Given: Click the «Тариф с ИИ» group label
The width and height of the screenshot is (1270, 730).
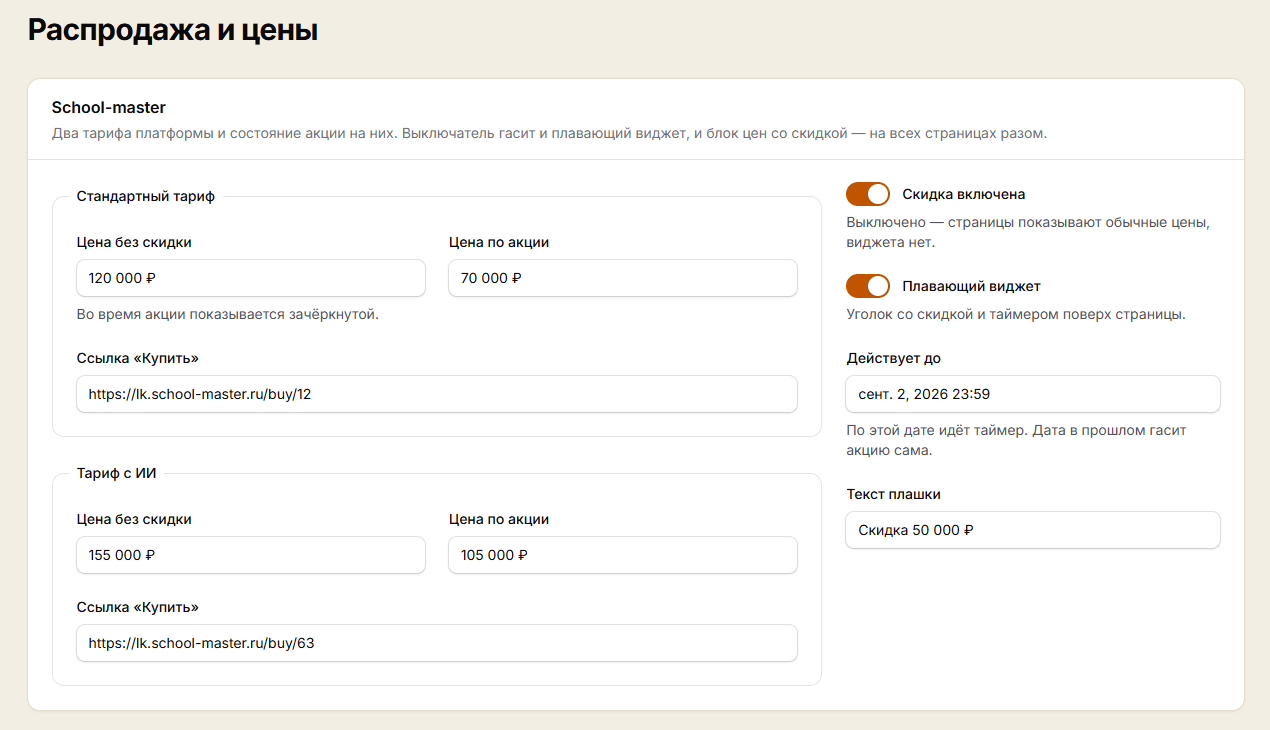Looking at the screenshot, I should (x=117, y=473).
